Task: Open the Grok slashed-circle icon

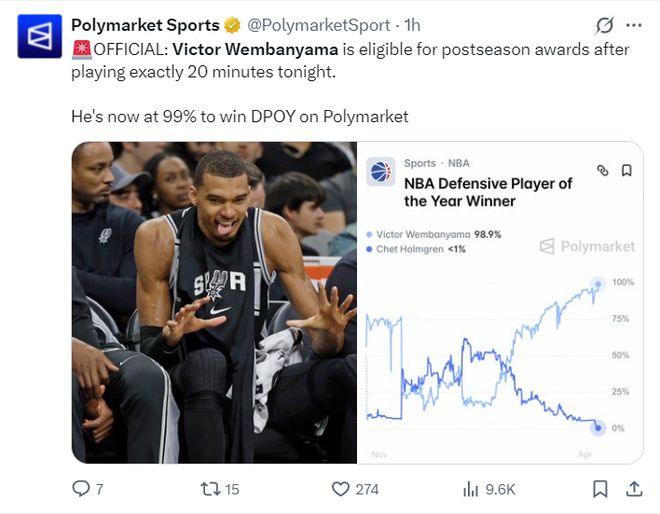Action: [x=604, y=25]
